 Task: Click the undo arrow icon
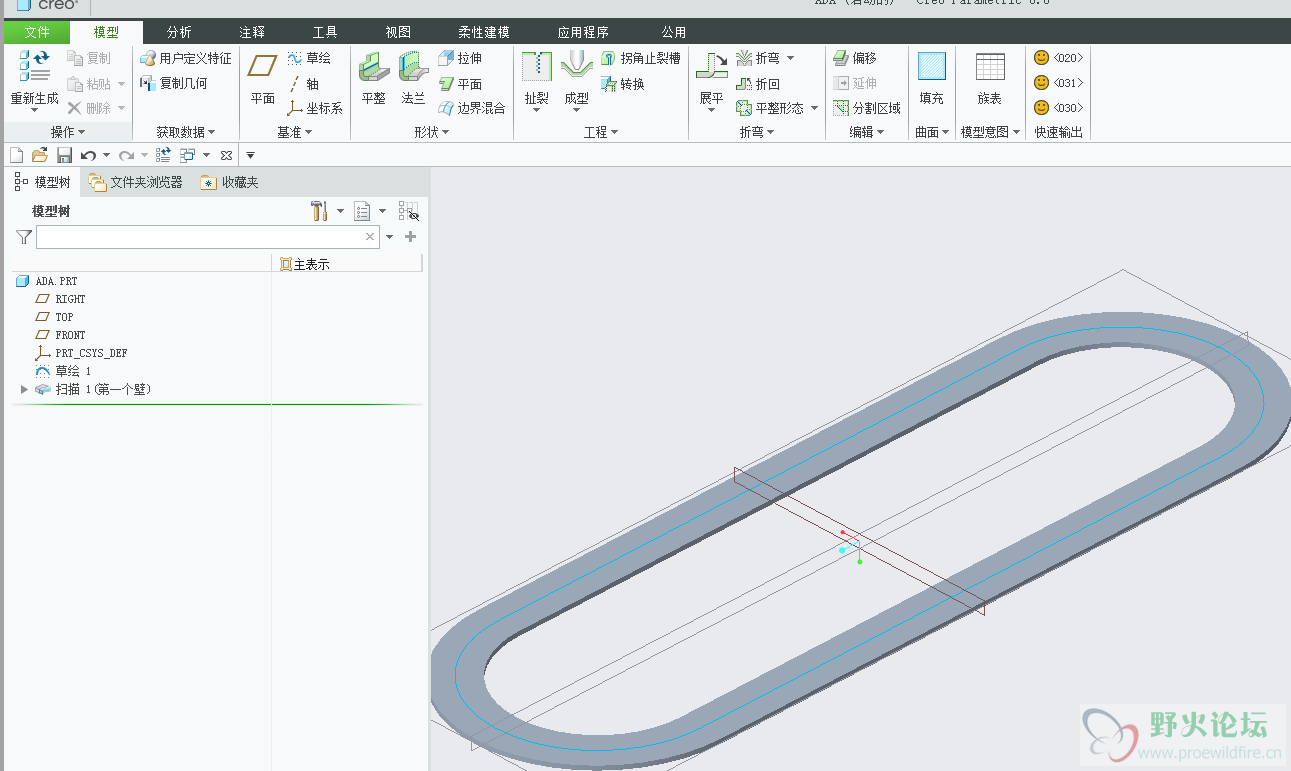coord(89,155)
